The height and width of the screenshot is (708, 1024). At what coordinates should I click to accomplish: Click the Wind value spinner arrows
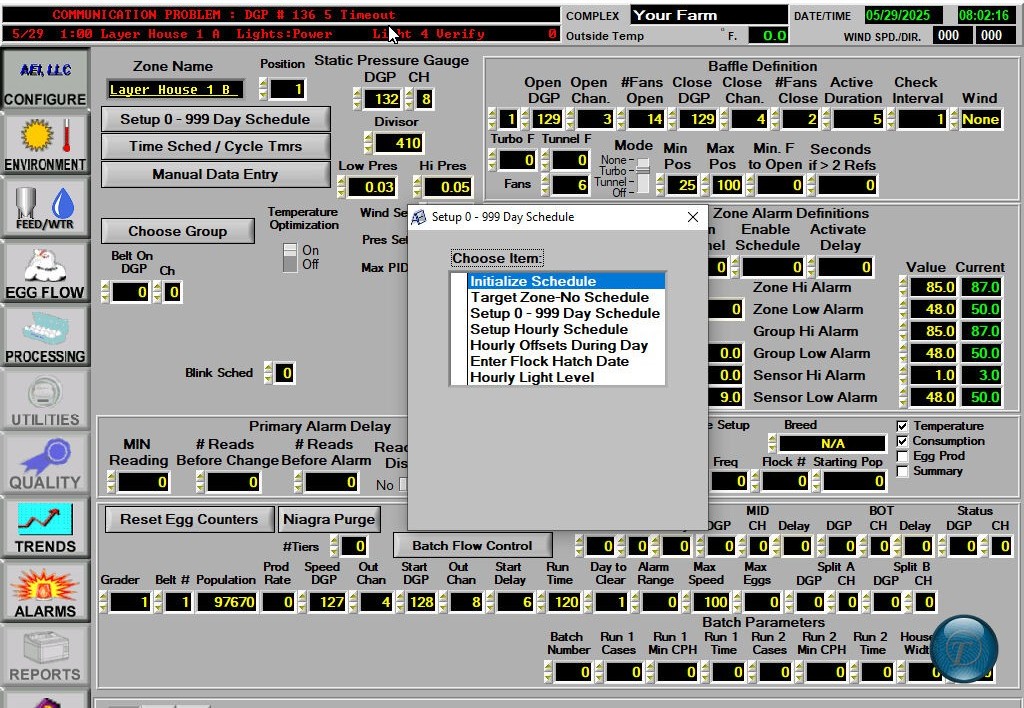953,118
